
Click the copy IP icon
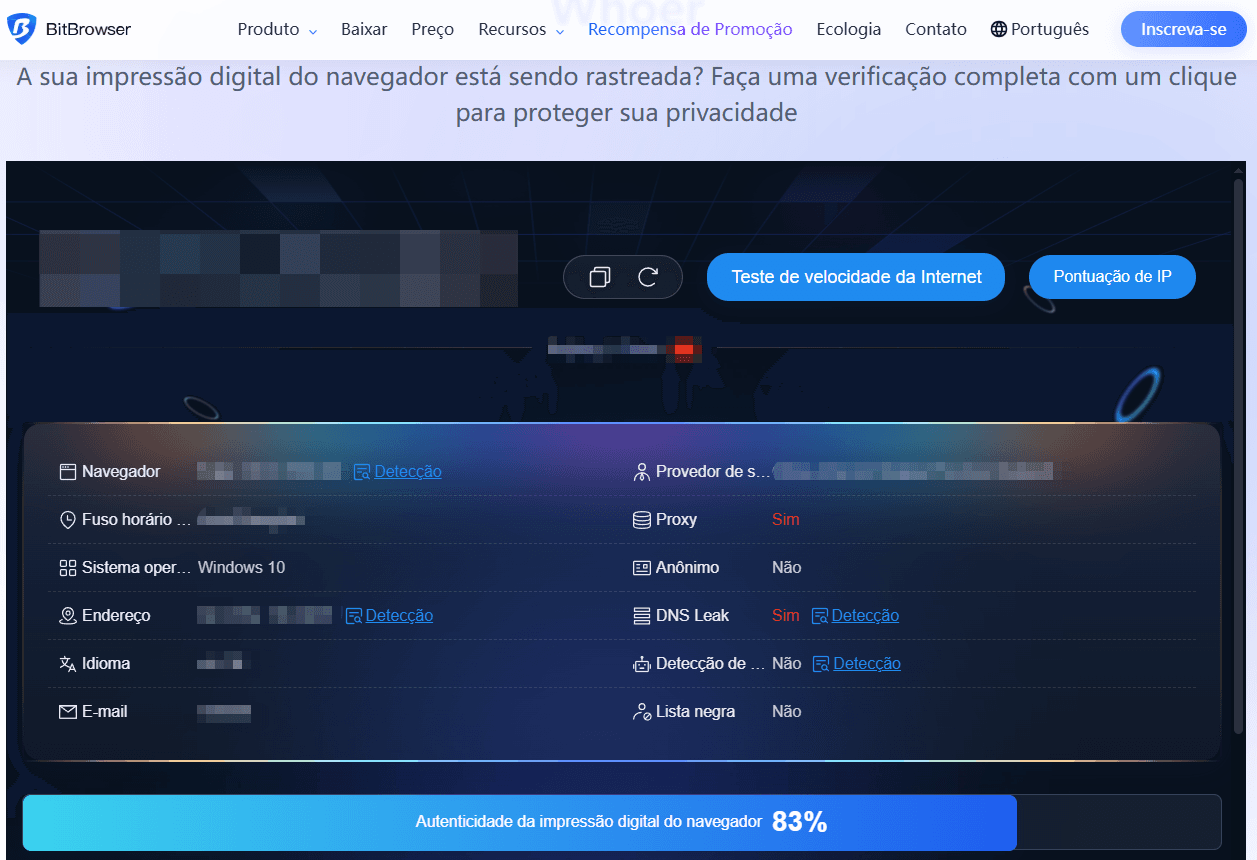[600, 277]
